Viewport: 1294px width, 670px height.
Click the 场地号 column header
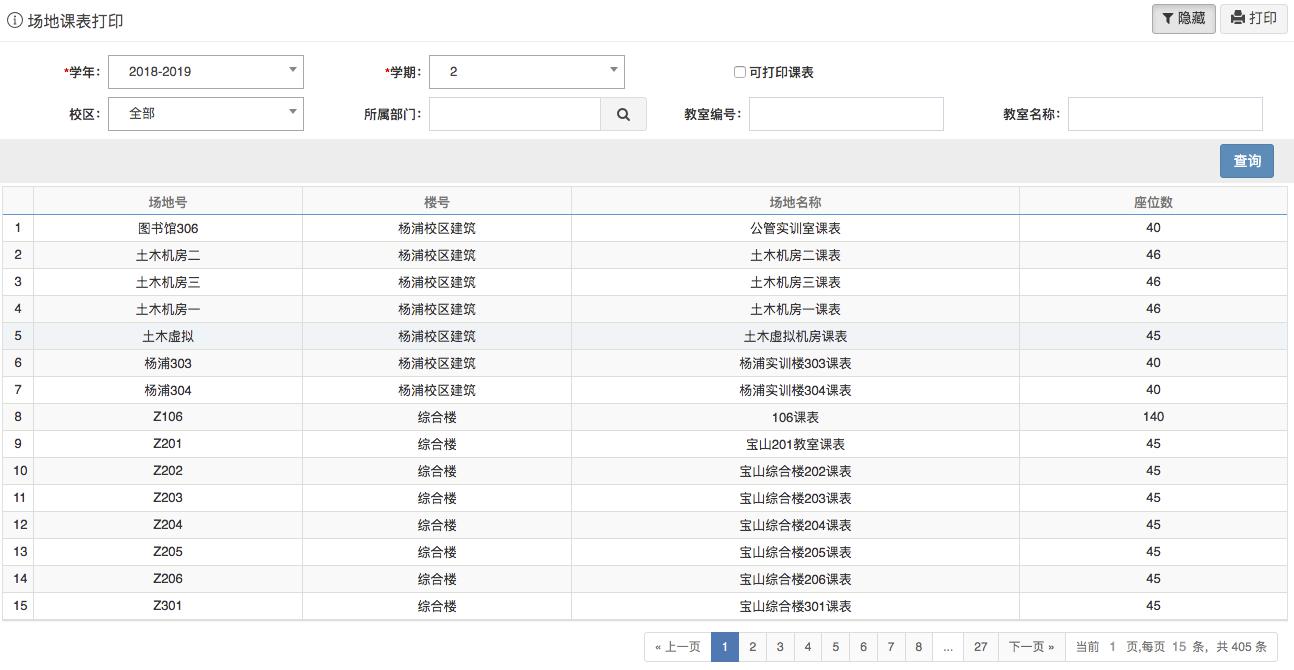click(168, 200)
